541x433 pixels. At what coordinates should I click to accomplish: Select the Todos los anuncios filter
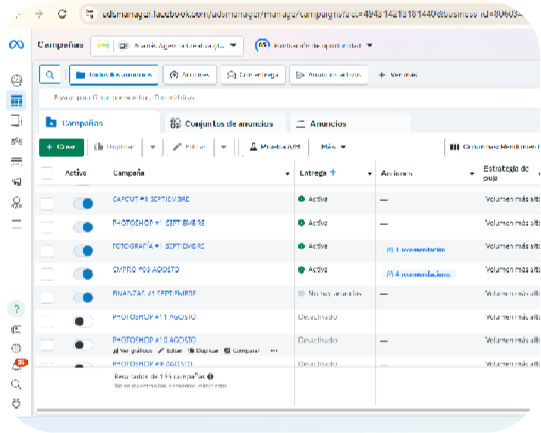pos(114,75)
